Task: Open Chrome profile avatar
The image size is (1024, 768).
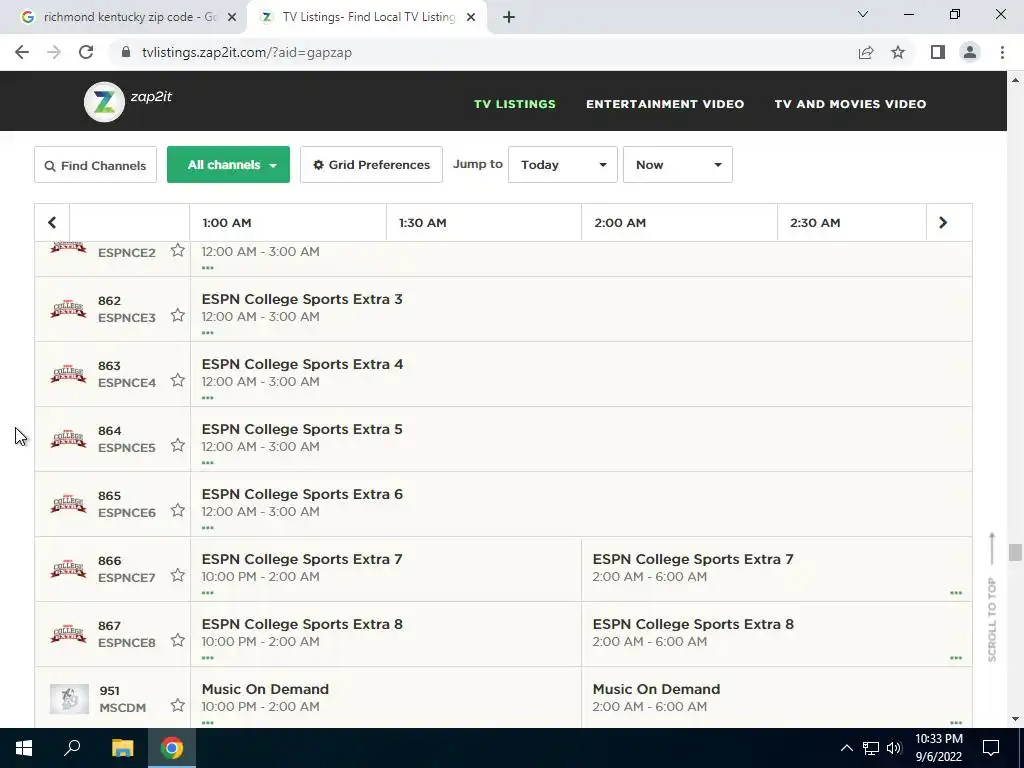Action: [x=970, y=52]
